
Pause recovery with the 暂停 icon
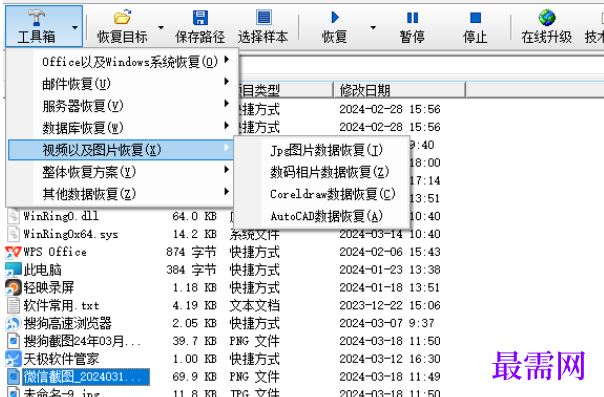click(412, 17)
